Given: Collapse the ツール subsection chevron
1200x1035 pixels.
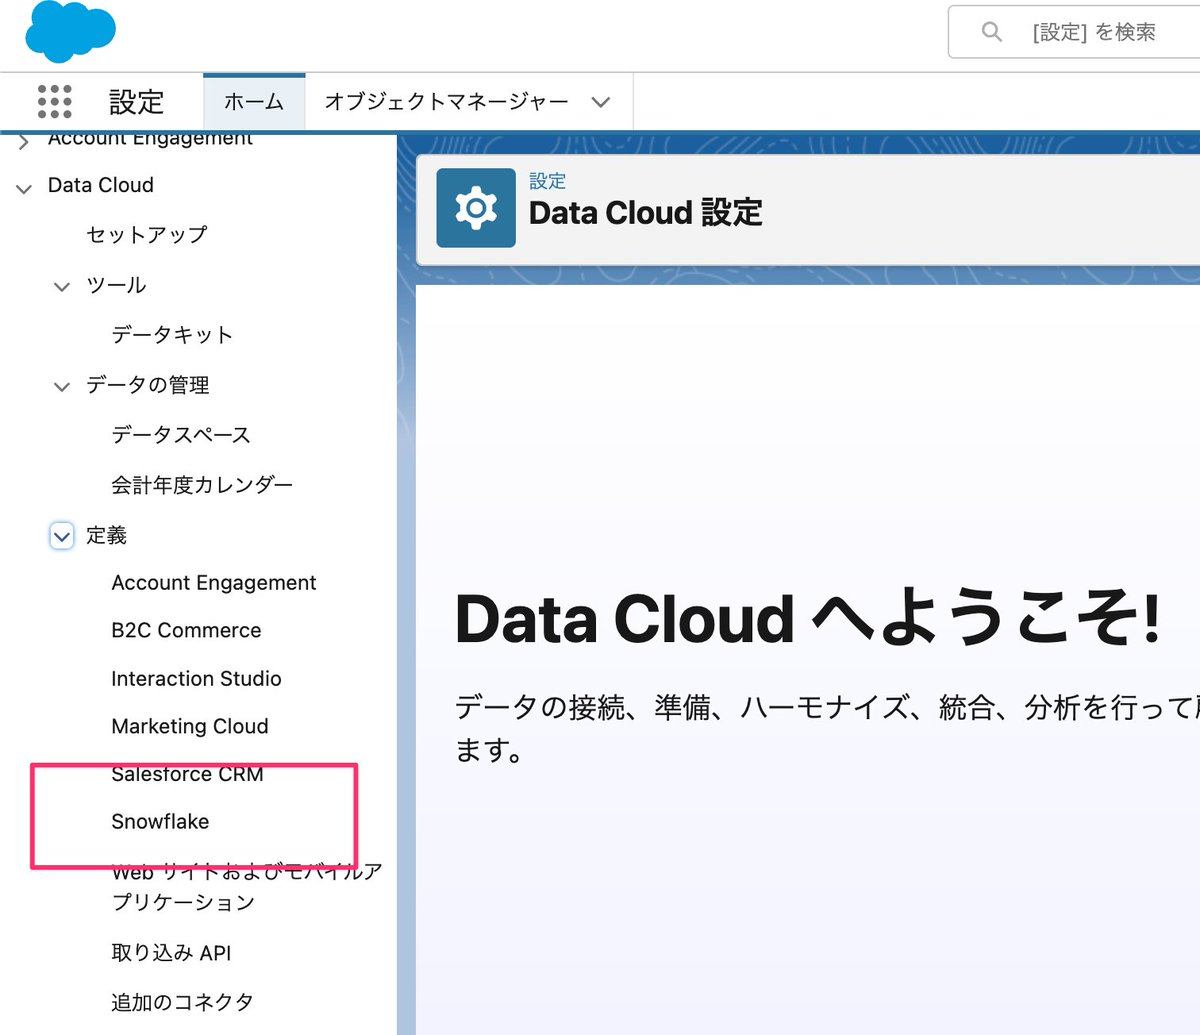Looking at the screenshot, I should pyautogui.click(x=62, y=287).
